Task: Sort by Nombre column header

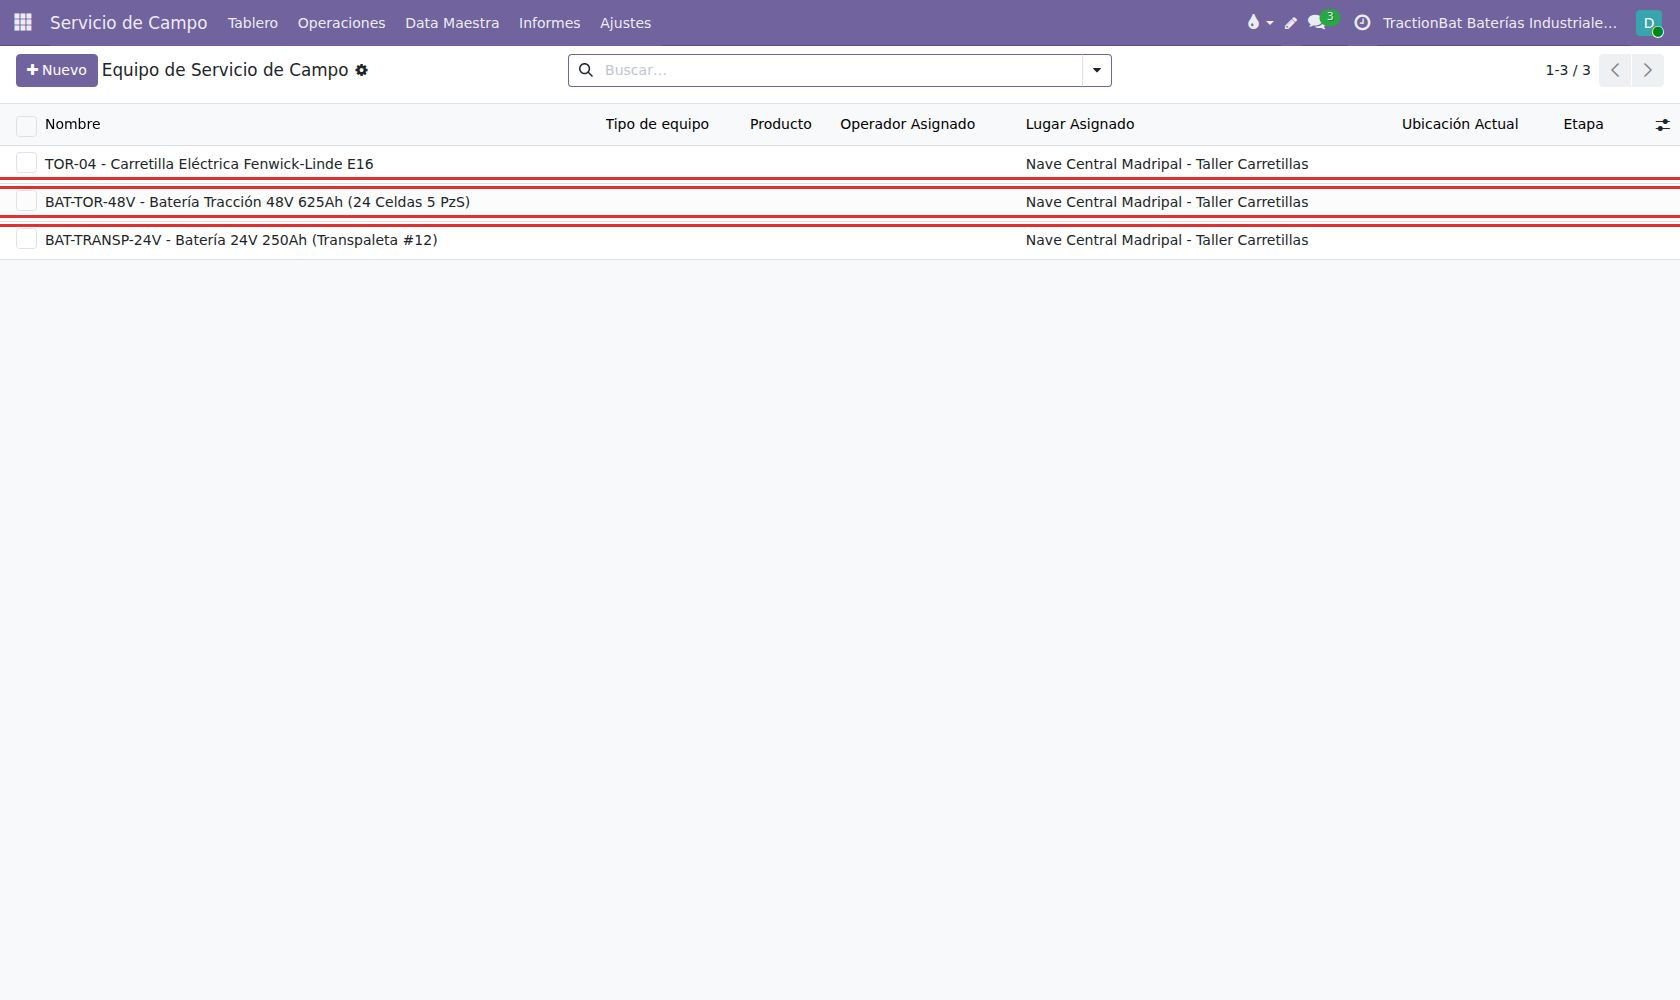Action: (72, 124)
